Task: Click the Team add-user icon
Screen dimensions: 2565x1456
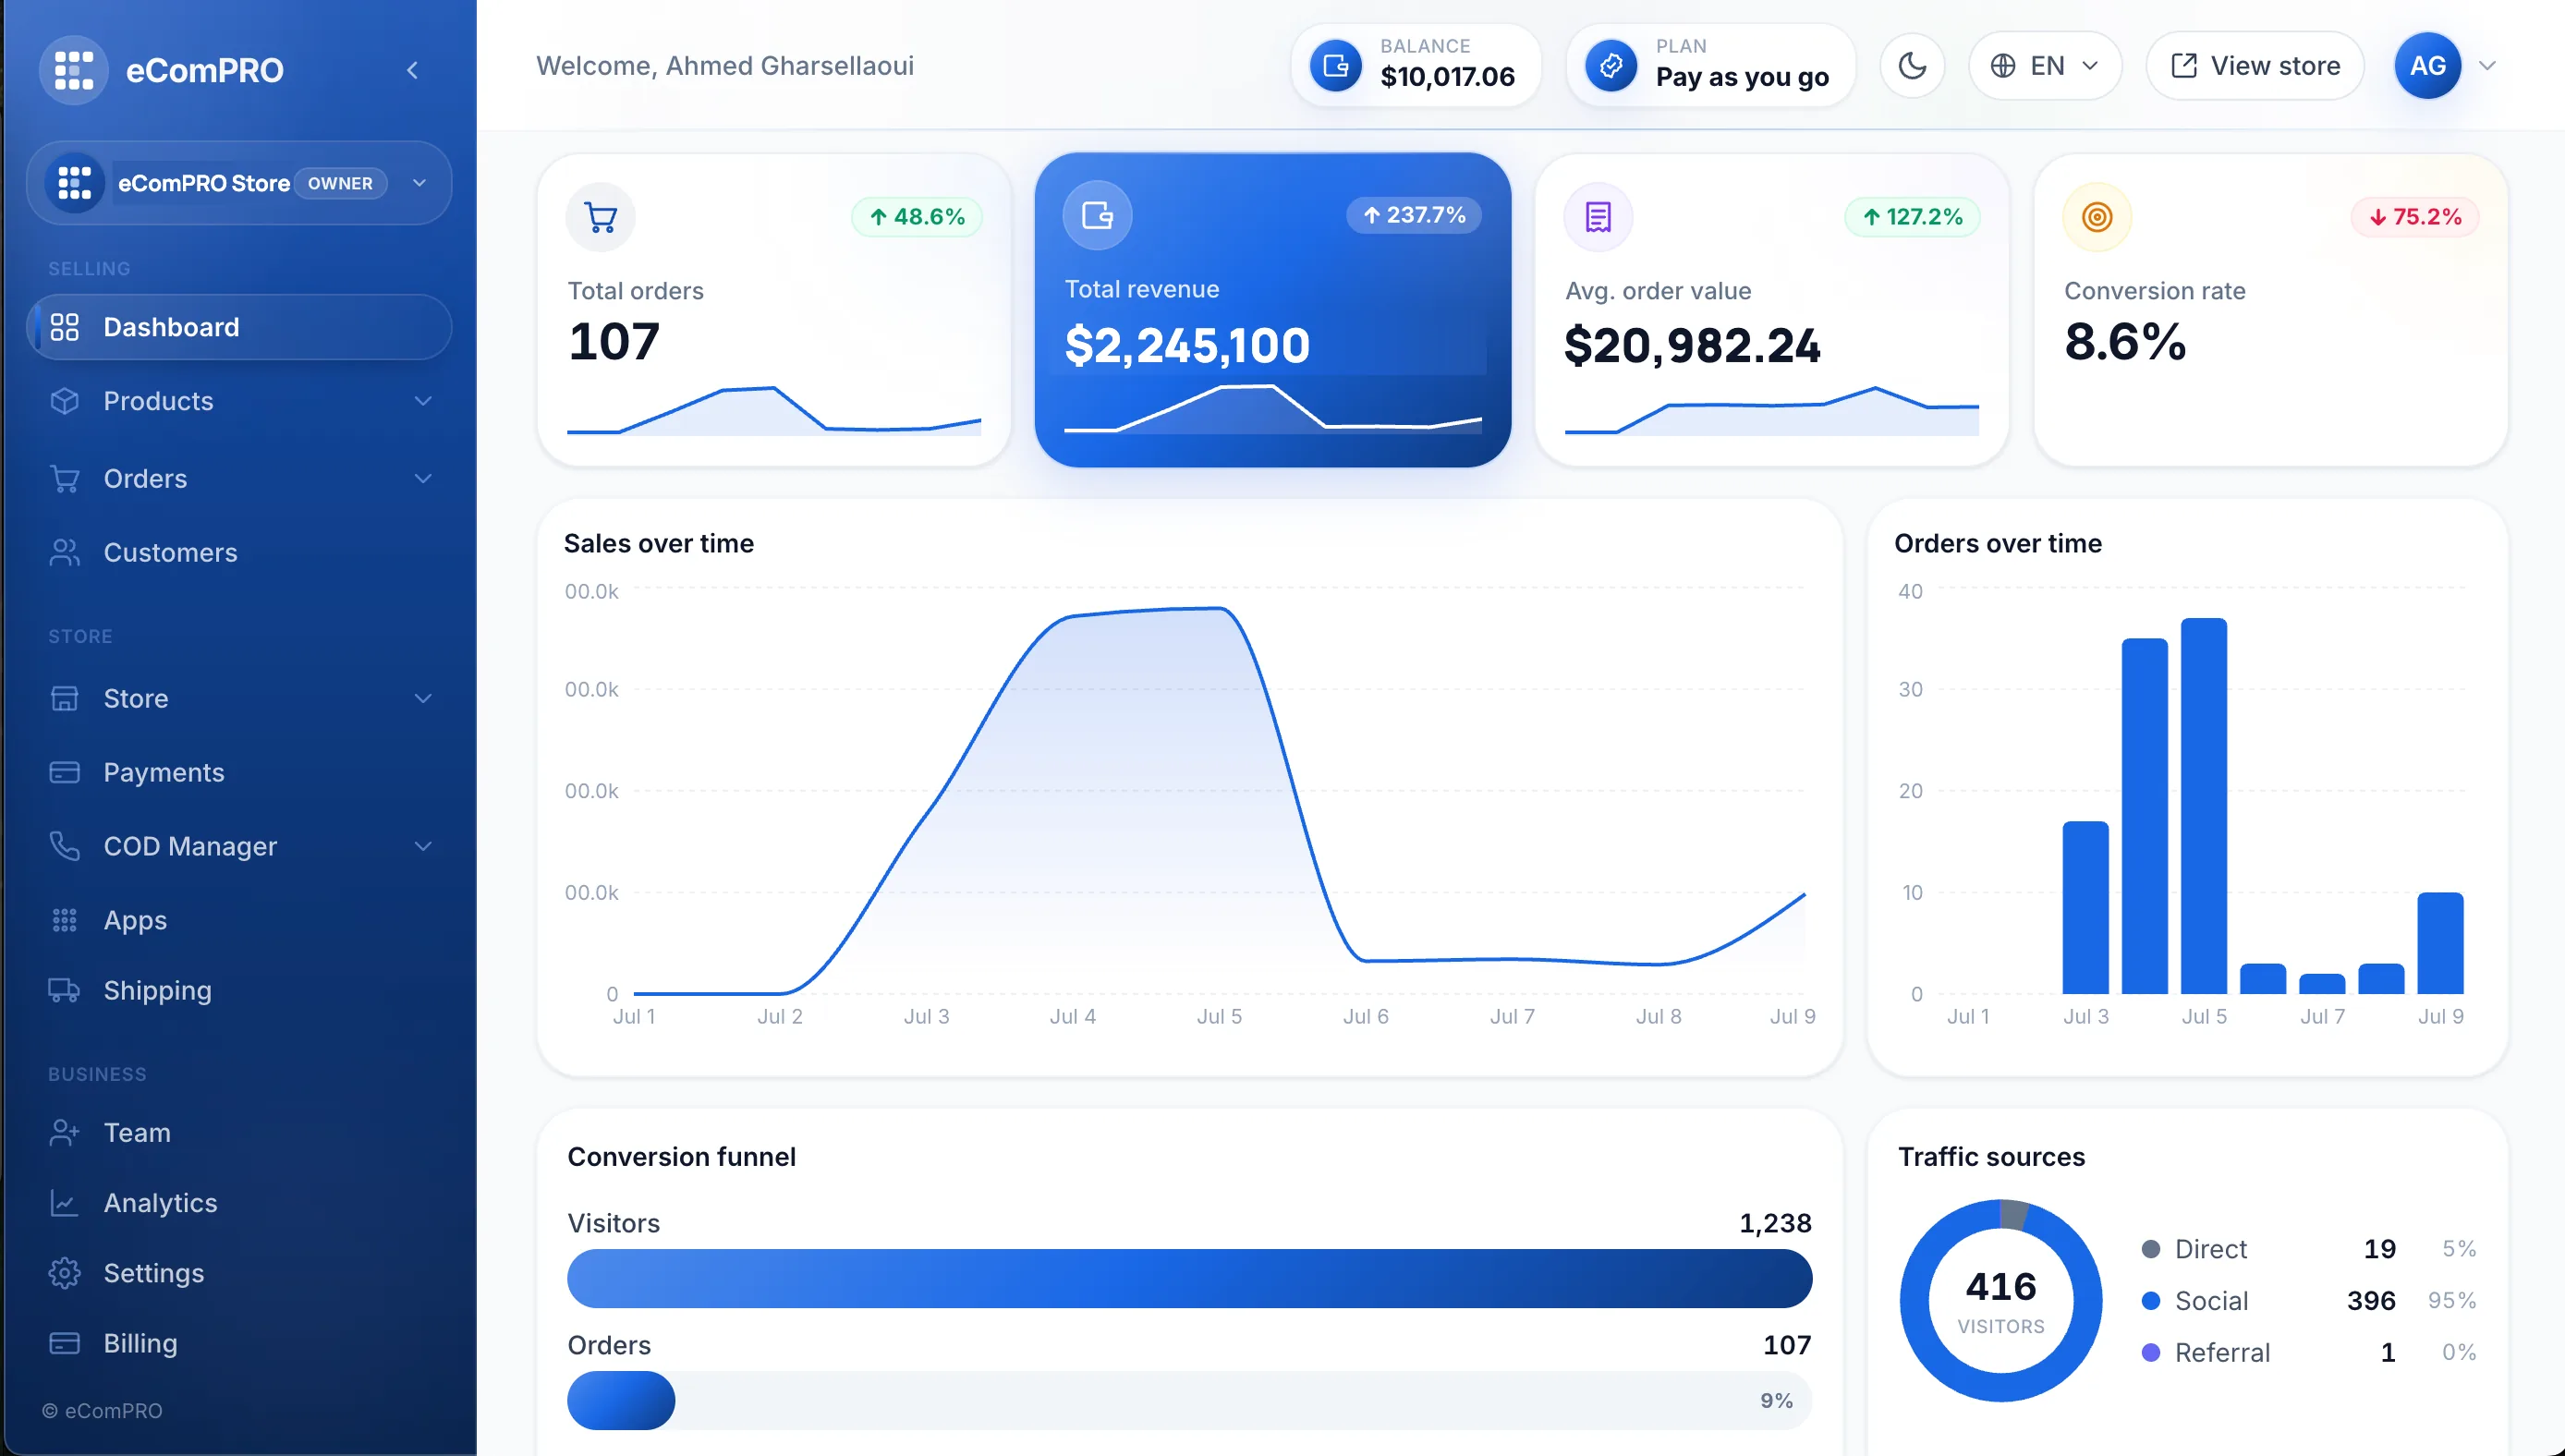Action: [x=64, y=1132]
